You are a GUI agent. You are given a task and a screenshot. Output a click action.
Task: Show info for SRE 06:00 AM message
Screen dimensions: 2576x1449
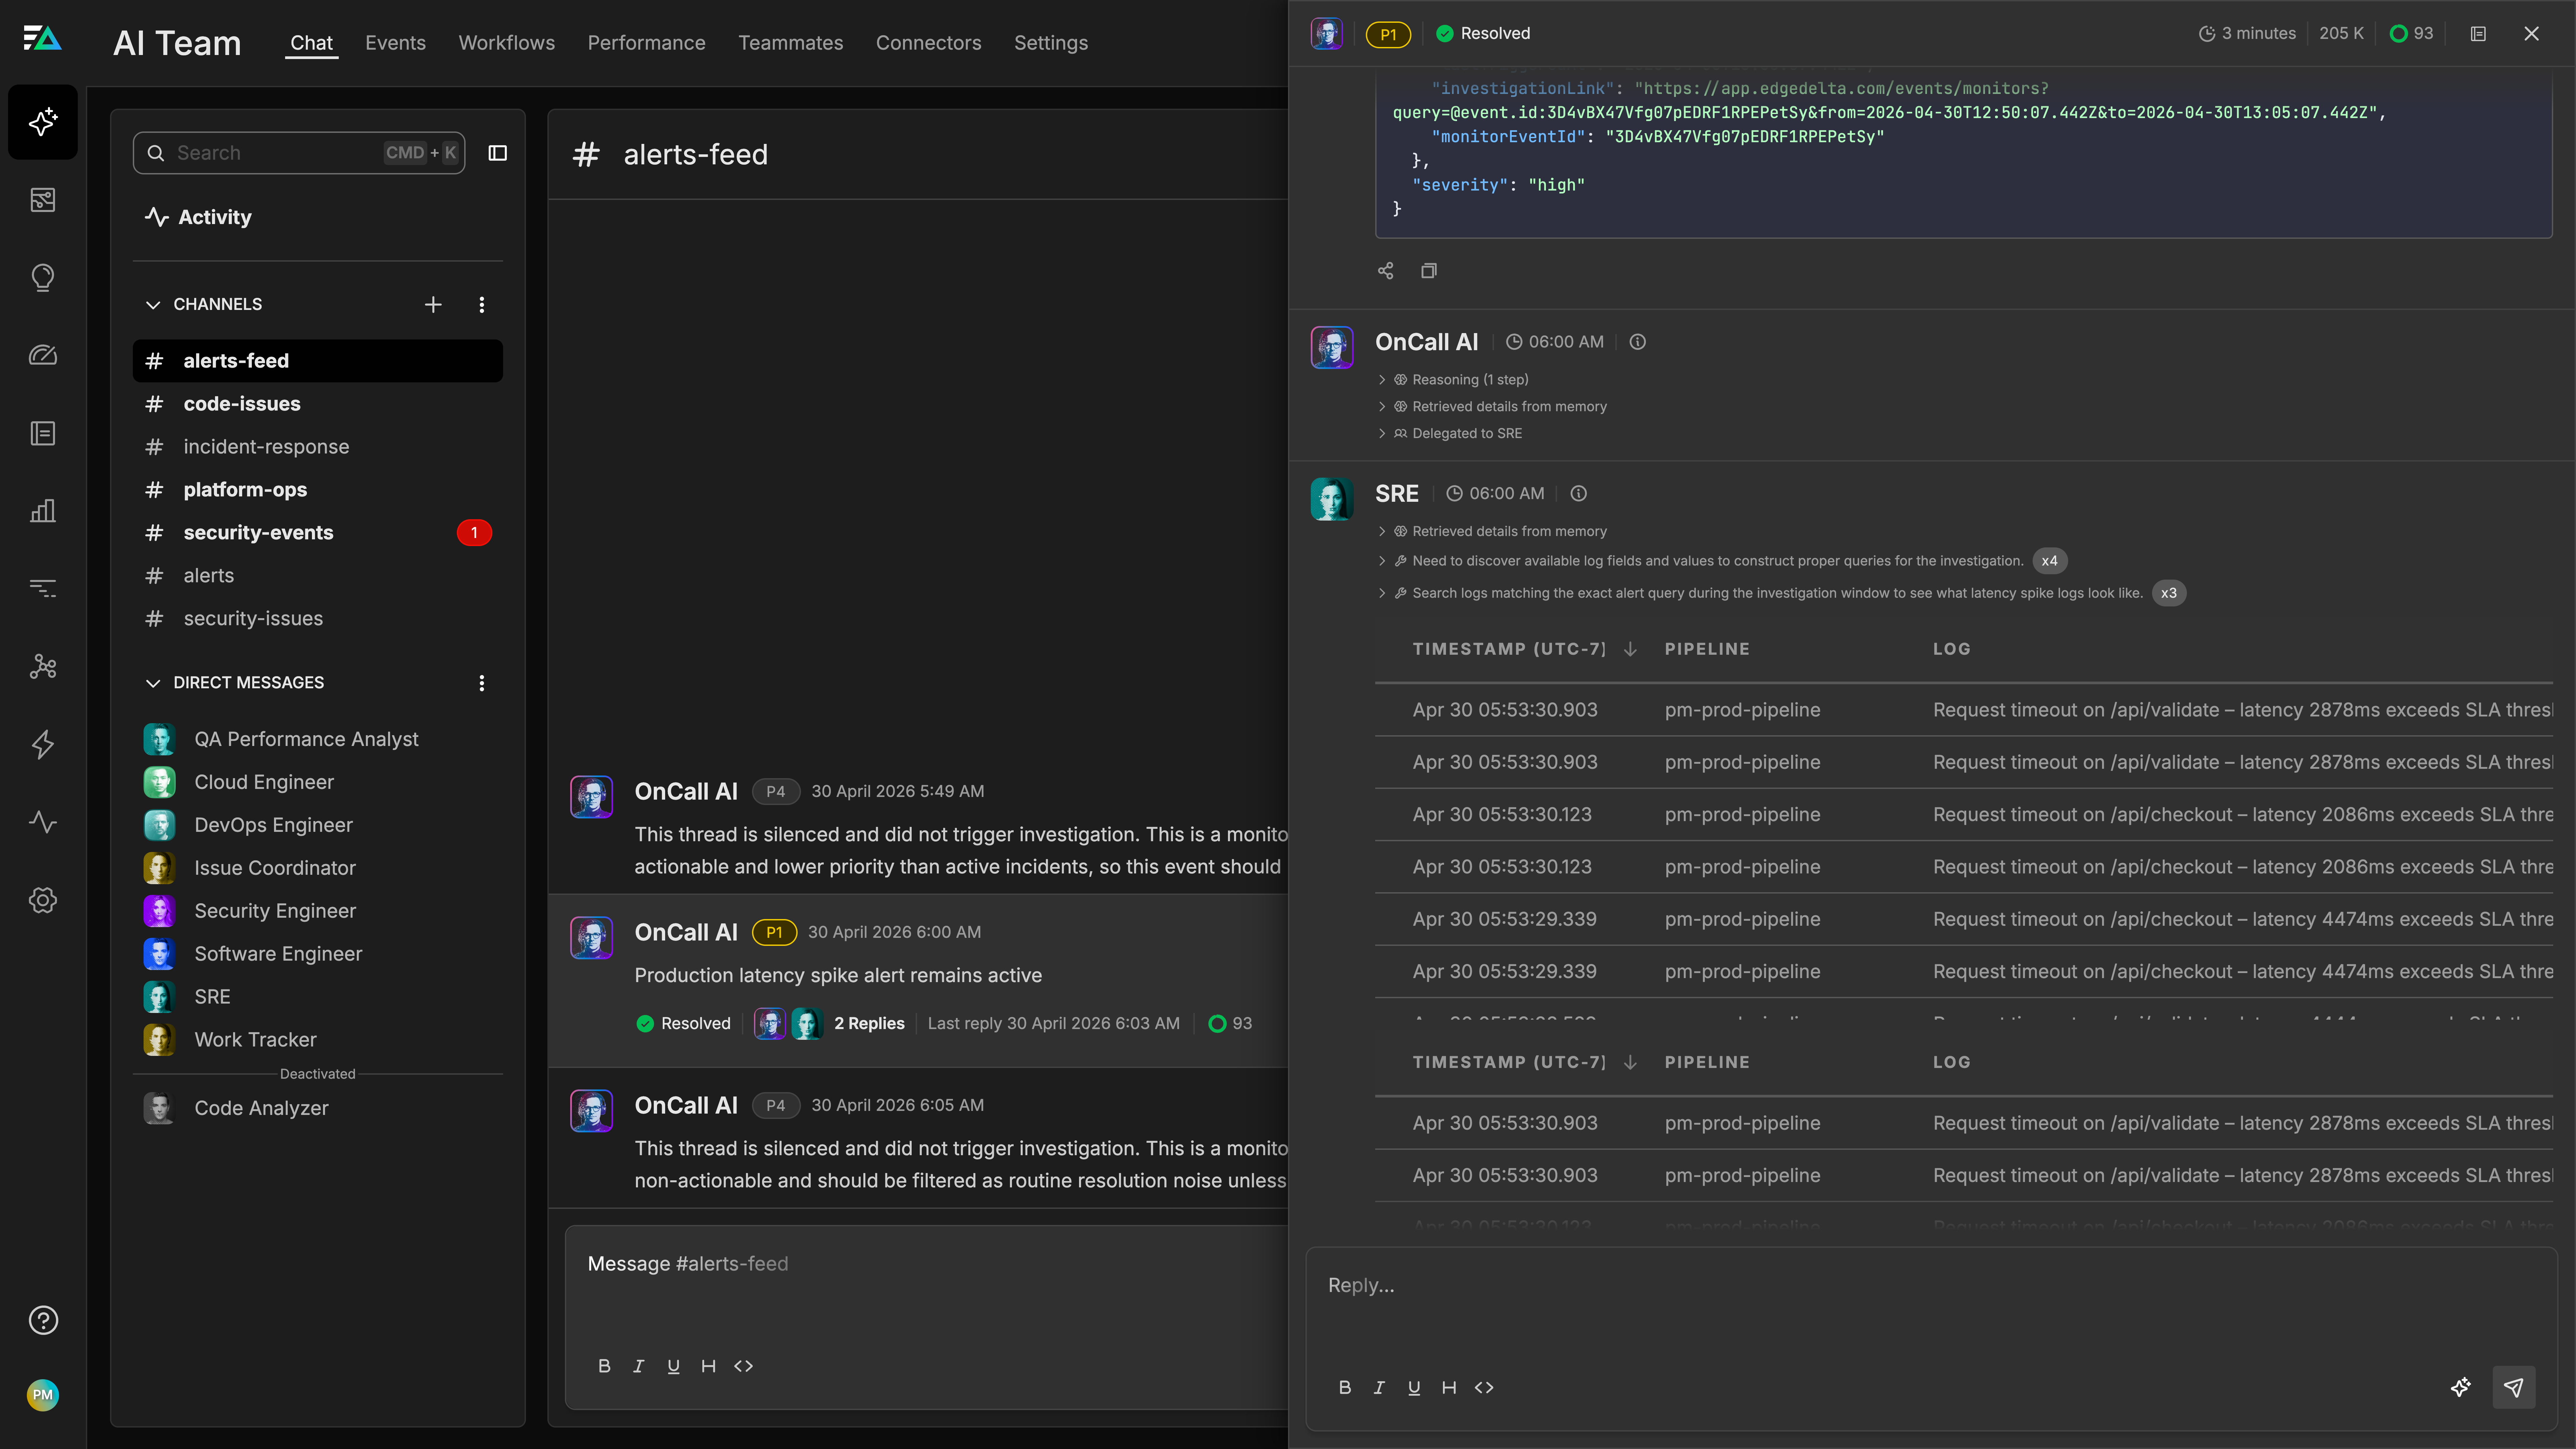pos(1578,493)
